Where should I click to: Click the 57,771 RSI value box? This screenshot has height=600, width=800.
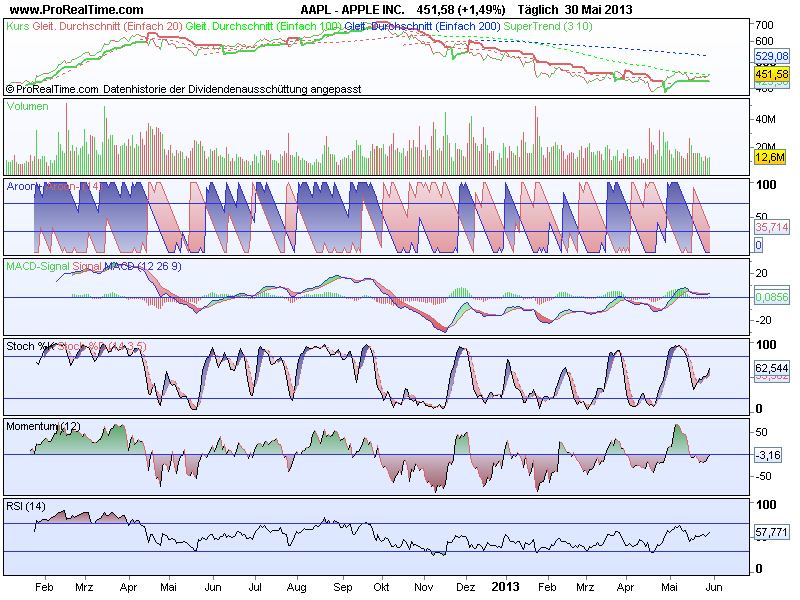coord(772,533)
